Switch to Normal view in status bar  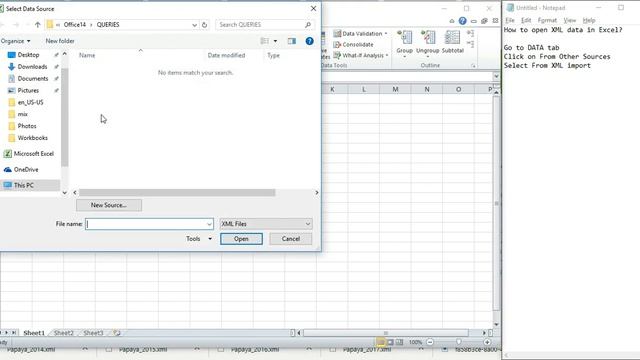click(x=380, y=342)
